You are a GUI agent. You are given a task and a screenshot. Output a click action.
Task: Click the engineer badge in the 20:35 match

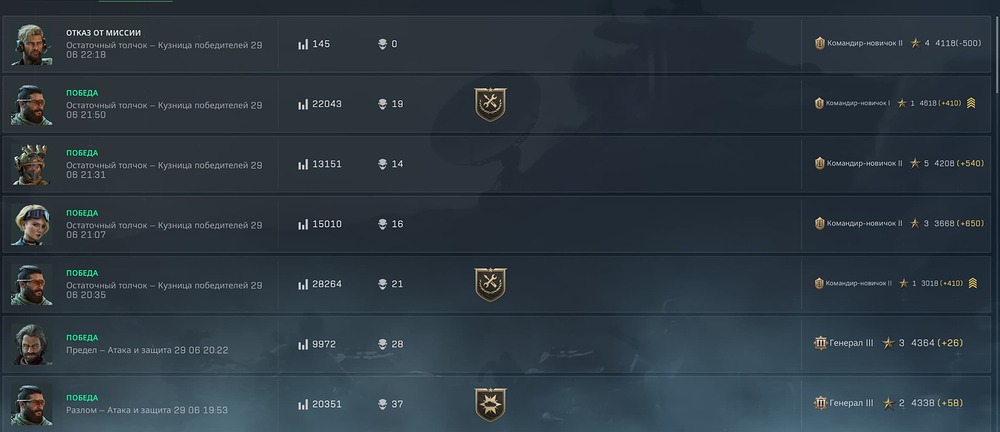coord(490,285)
